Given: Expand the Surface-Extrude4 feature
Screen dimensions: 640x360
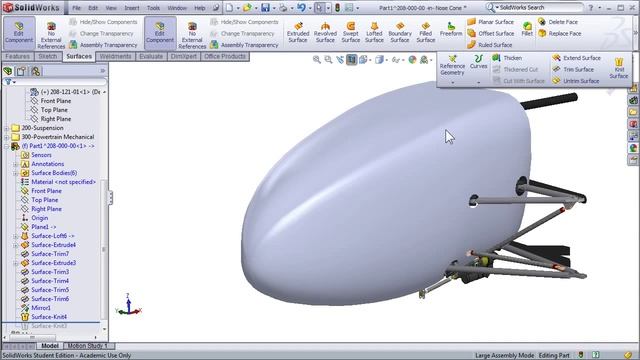Looking at the screenshot, I should (16, 245).
